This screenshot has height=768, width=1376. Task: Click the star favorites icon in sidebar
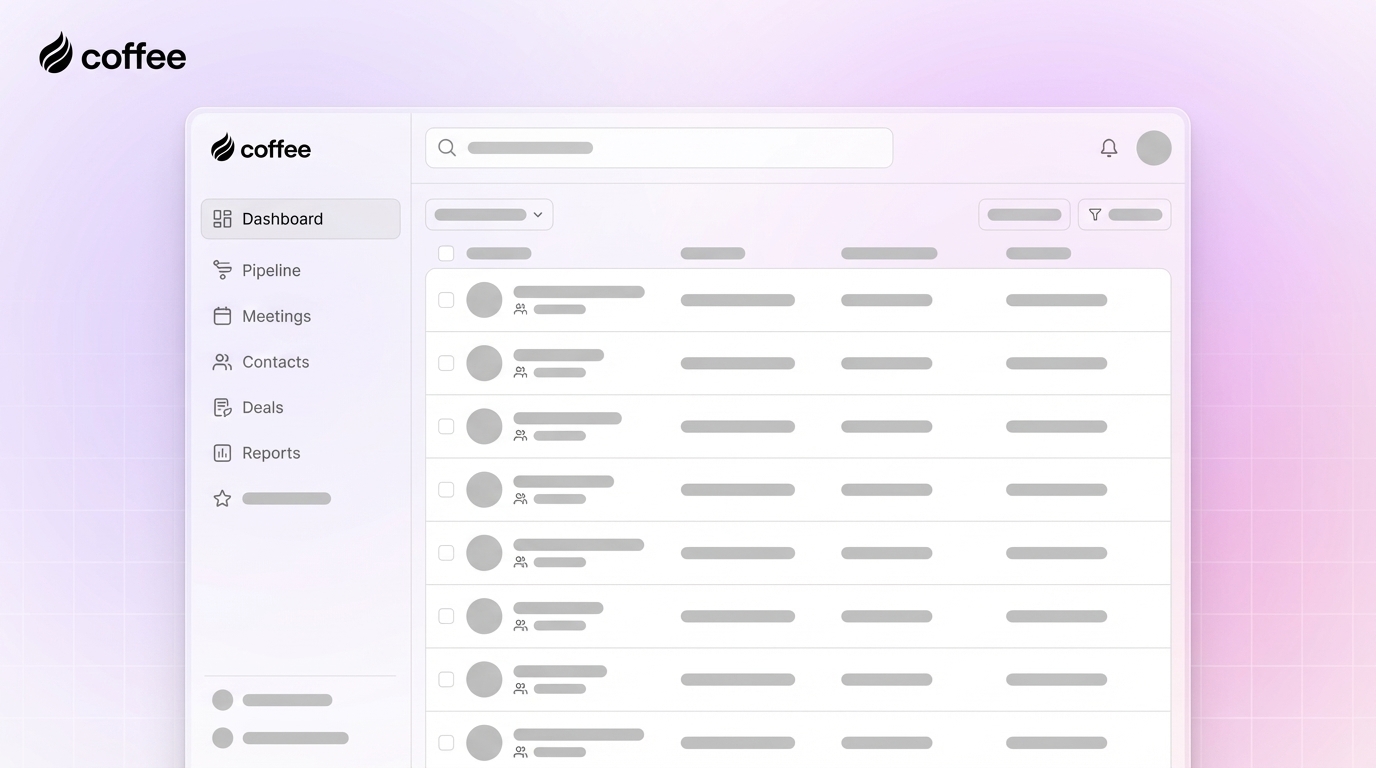222,498
